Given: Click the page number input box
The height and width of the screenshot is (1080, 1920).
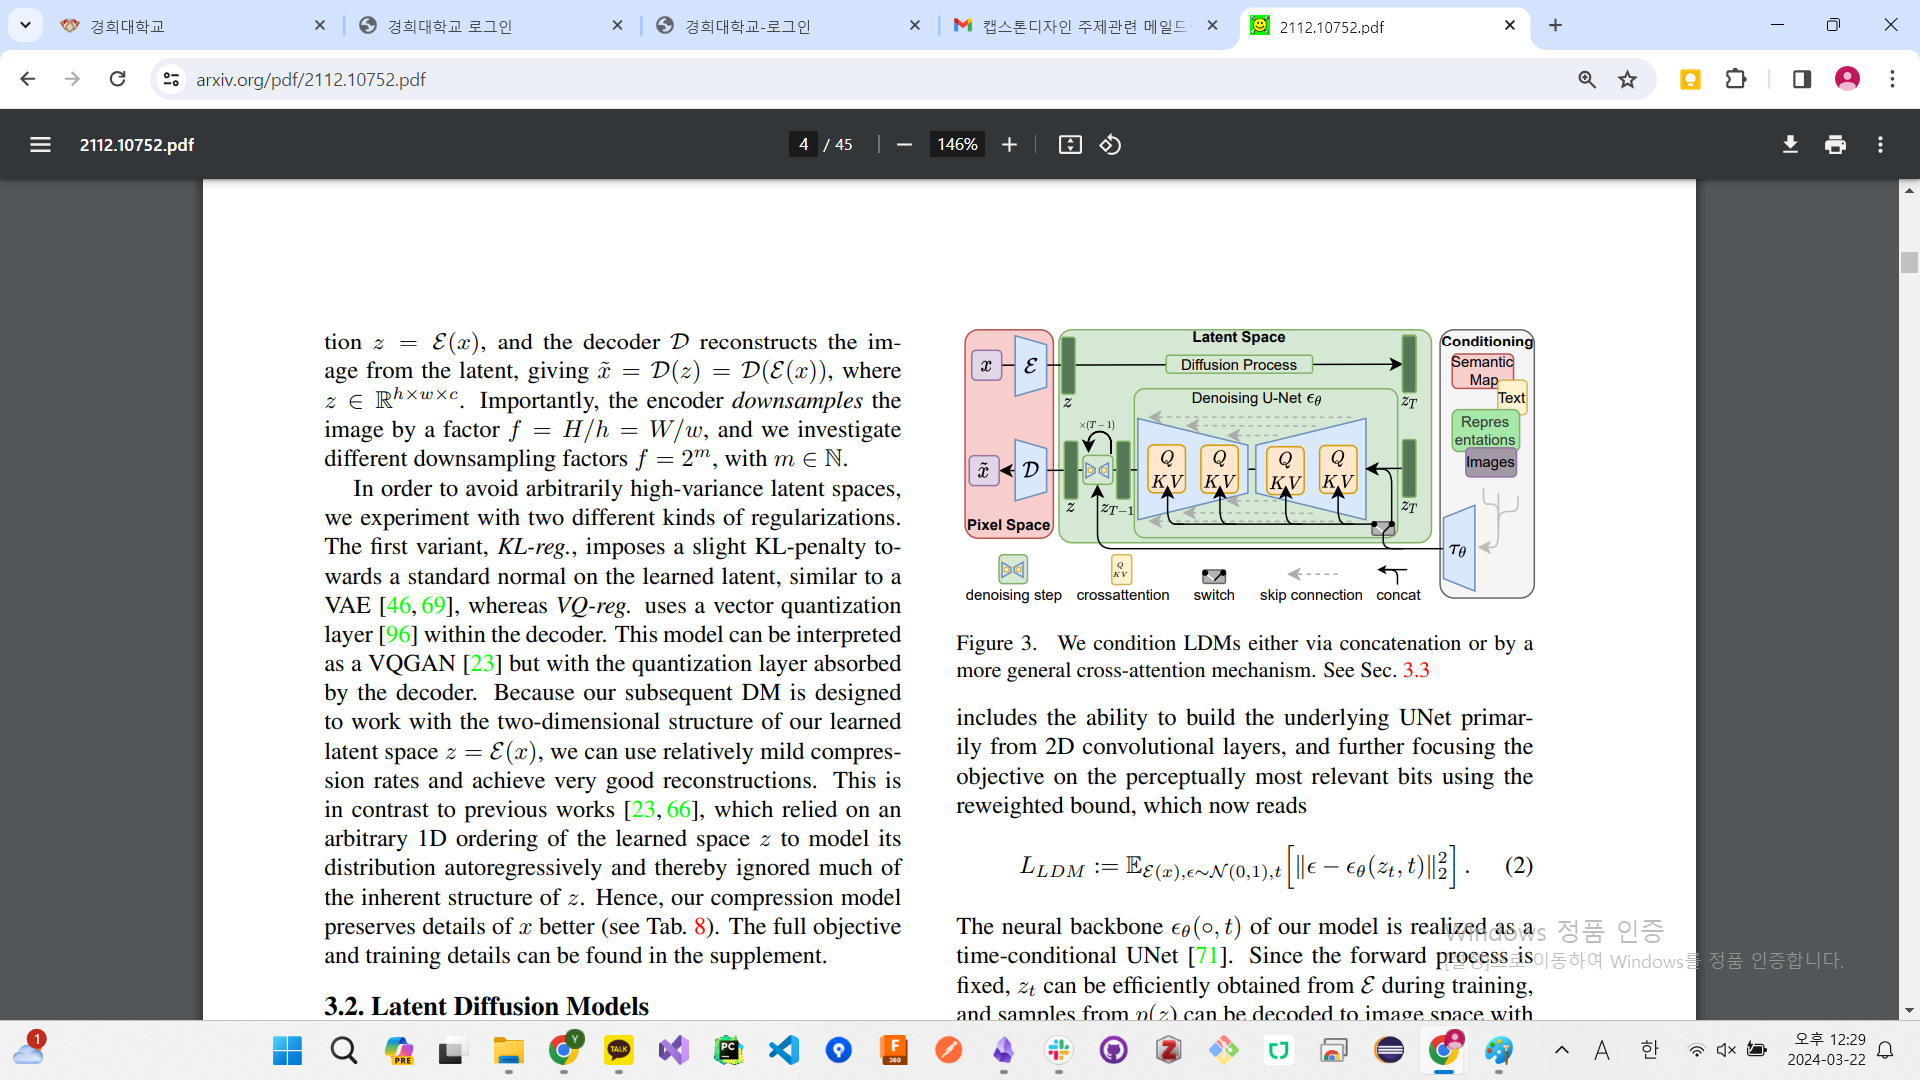Looking at the screenshot, I should pos(803,145).
